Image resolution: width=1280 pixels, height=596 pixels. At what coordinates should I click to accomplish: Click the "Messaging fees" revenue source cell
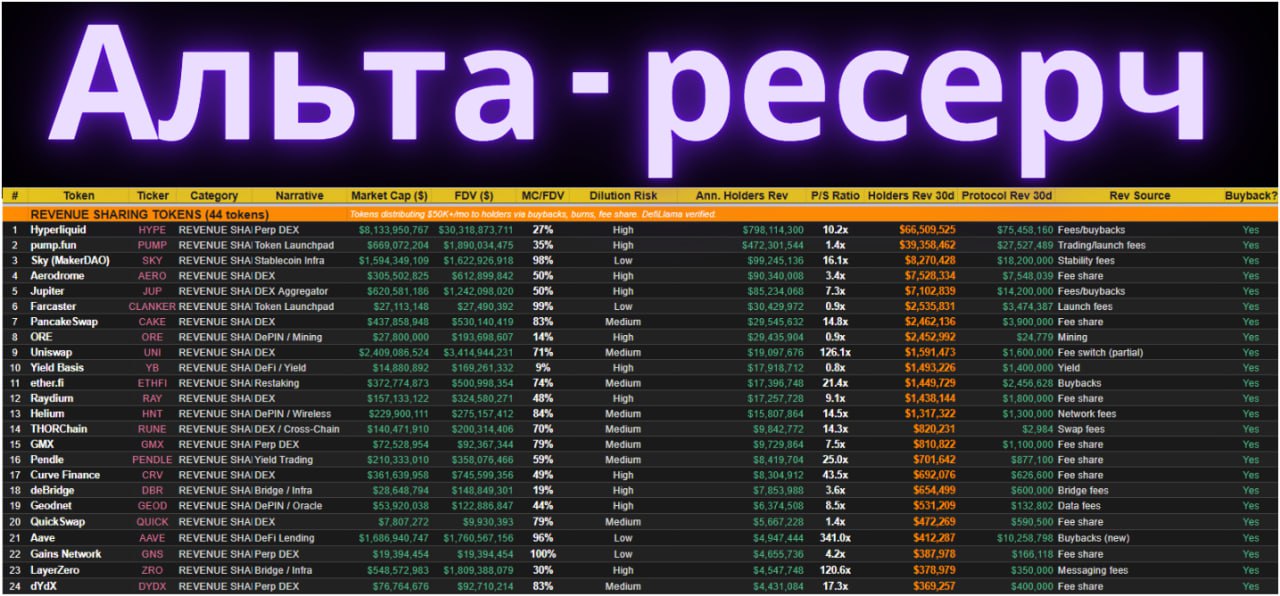pyautogui.click(x=1092, y=570)
